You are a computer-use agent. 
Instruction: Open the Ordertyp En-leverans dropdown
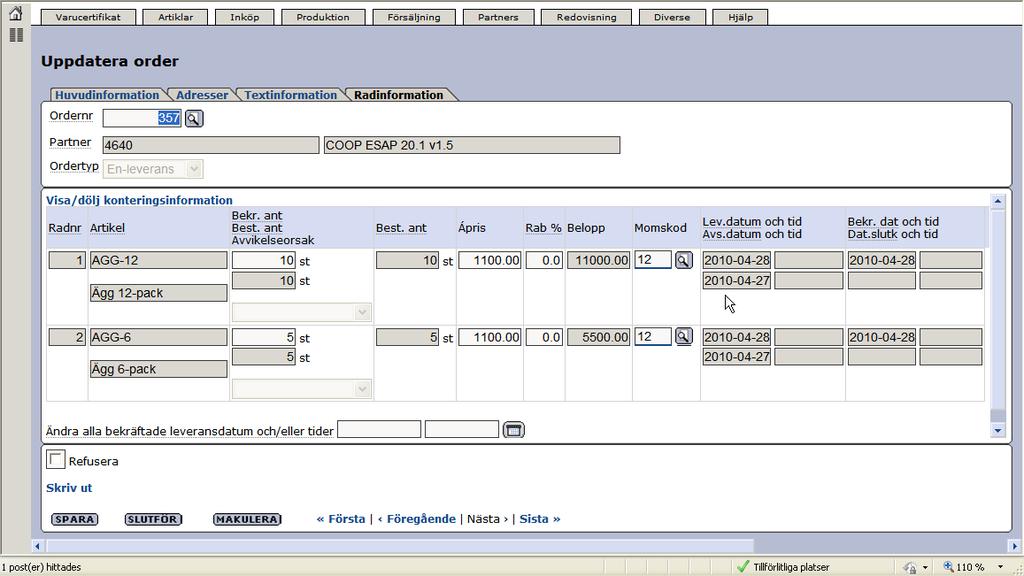(x=153, y=168)
